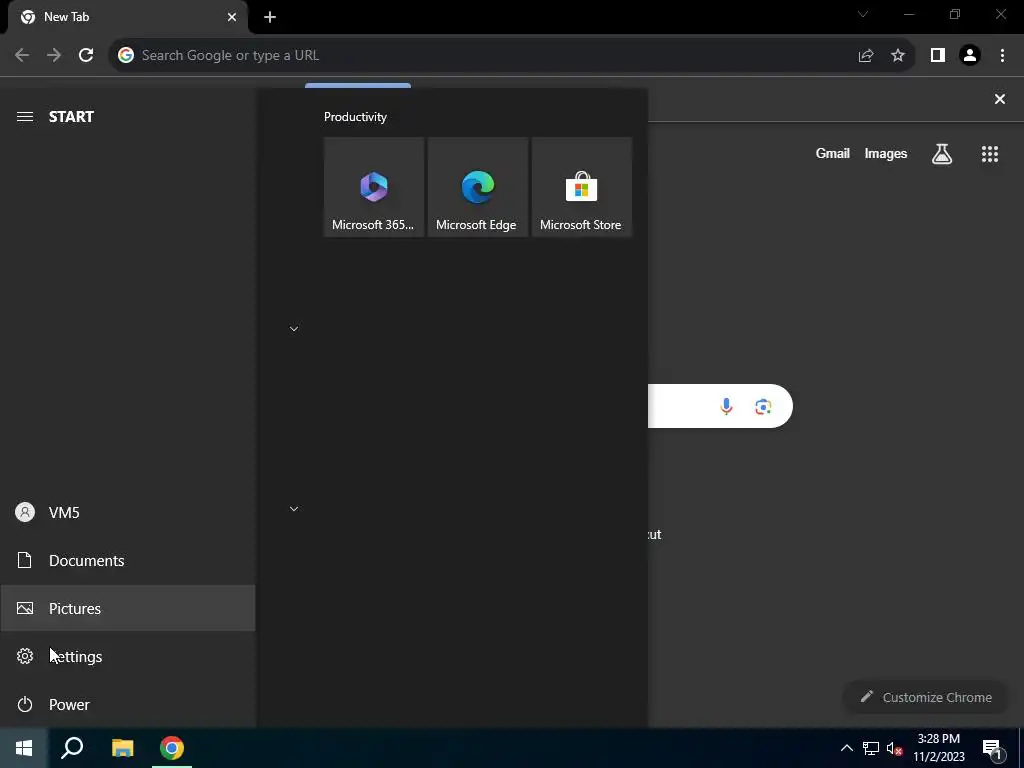The height and width of the screenshot is (768, 1024).
Task: Open the notification center icon
Action: pyautogui.click(x=992, y=748)
